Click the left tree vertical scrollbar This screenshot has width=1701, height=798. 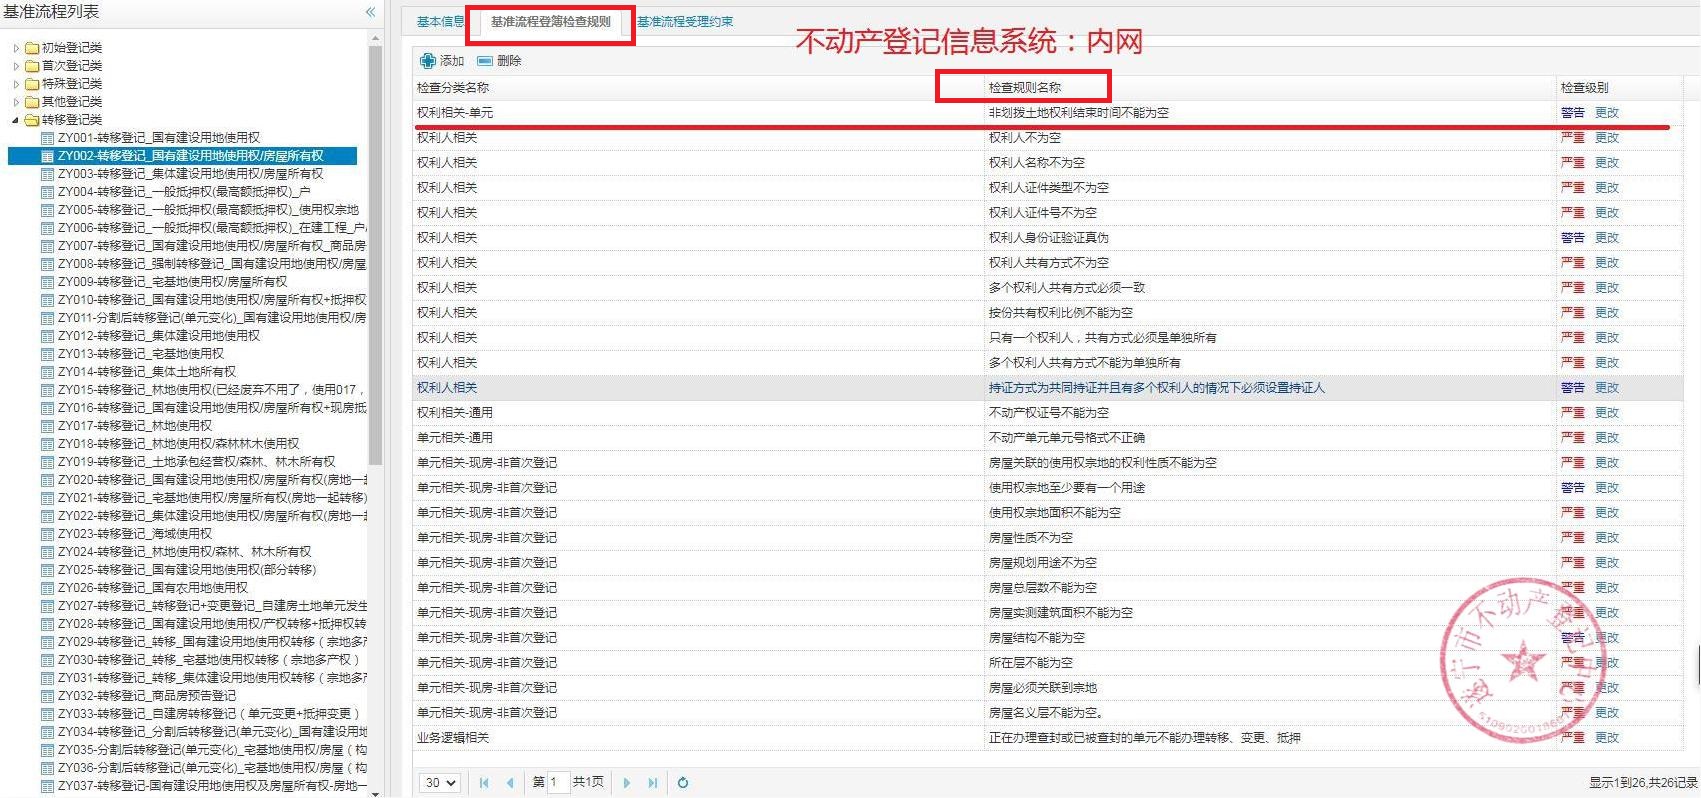pyautogui.click(x=376, y=250)
